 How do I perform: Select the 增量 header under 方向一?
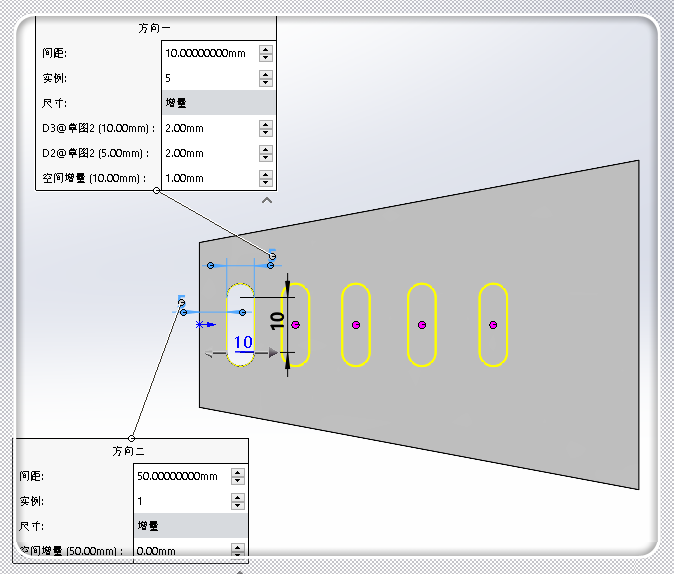pyautogui.click(x=219, y=103)
